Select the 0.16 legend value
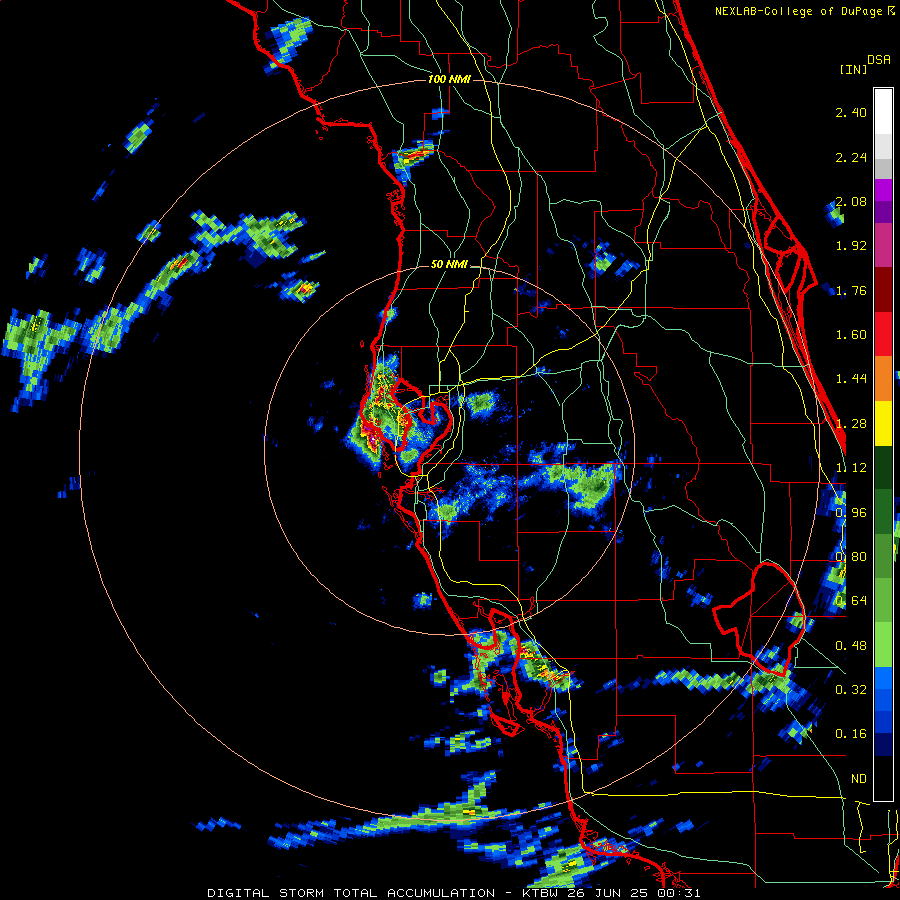 point(851,734)
